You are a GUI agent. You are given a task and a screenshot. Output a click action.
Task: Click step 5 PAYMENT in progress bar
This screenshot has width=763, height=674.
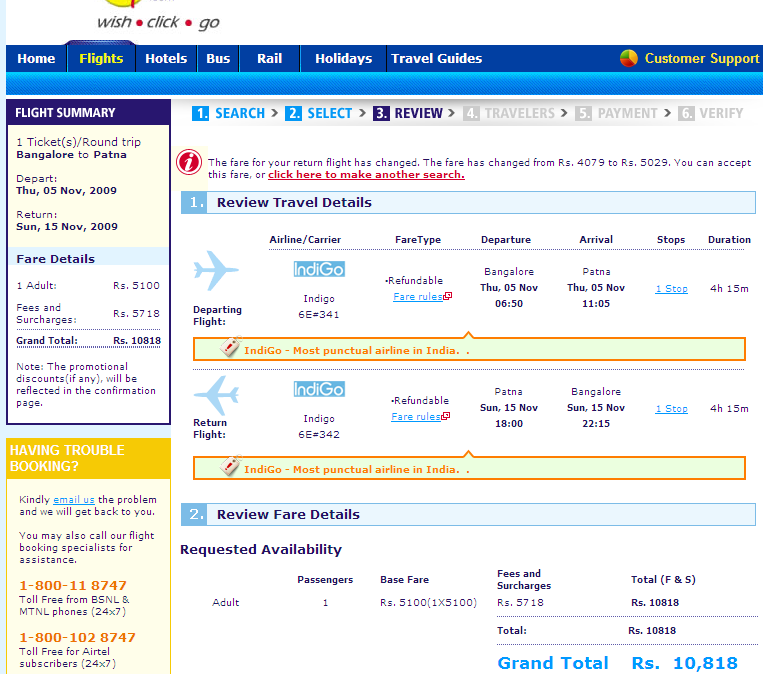(x=616, y=113)
